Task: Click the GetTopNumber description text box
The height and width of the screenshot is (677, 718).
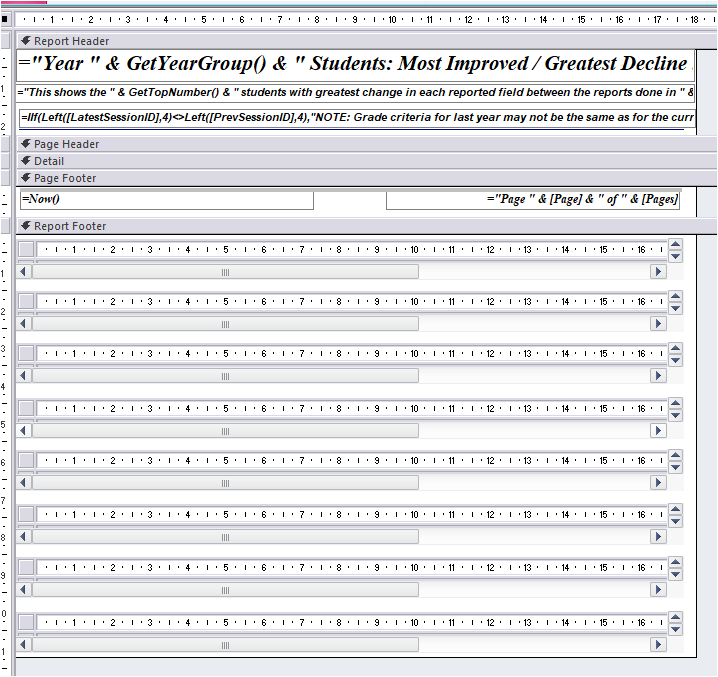Action: click(355, 93)
